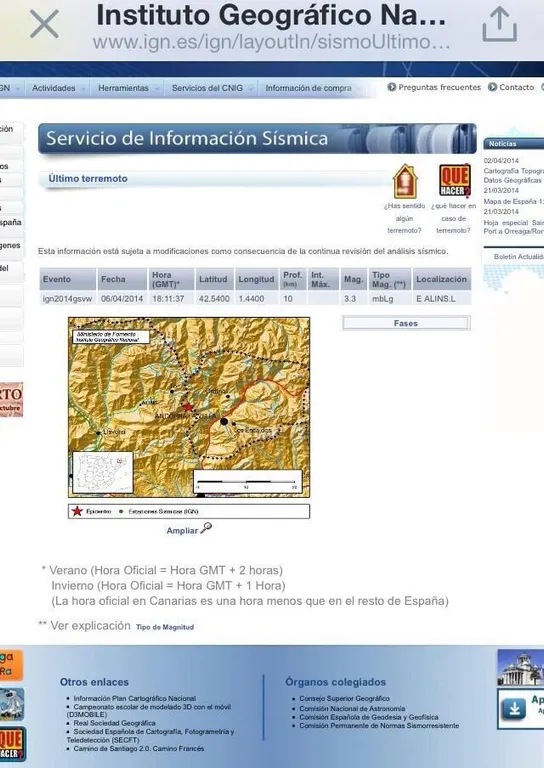
Task: Click the Fases button
Action: [x=406, y=323]
